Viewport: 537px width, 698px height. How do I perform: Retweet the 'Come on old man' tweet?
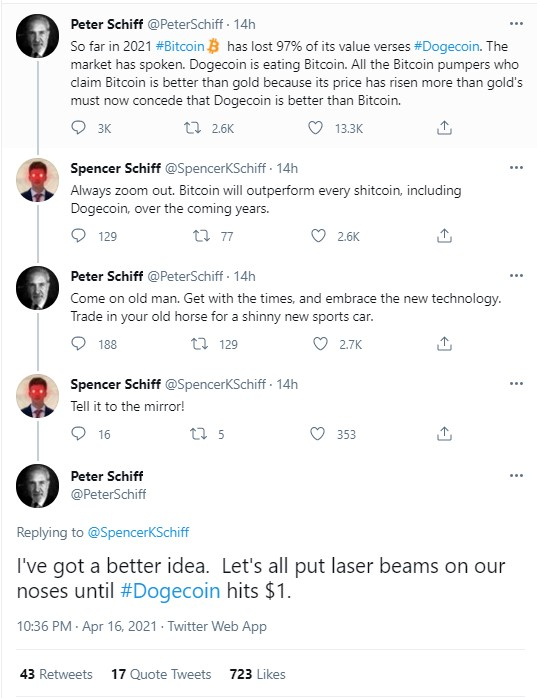[x=199, y=344]
